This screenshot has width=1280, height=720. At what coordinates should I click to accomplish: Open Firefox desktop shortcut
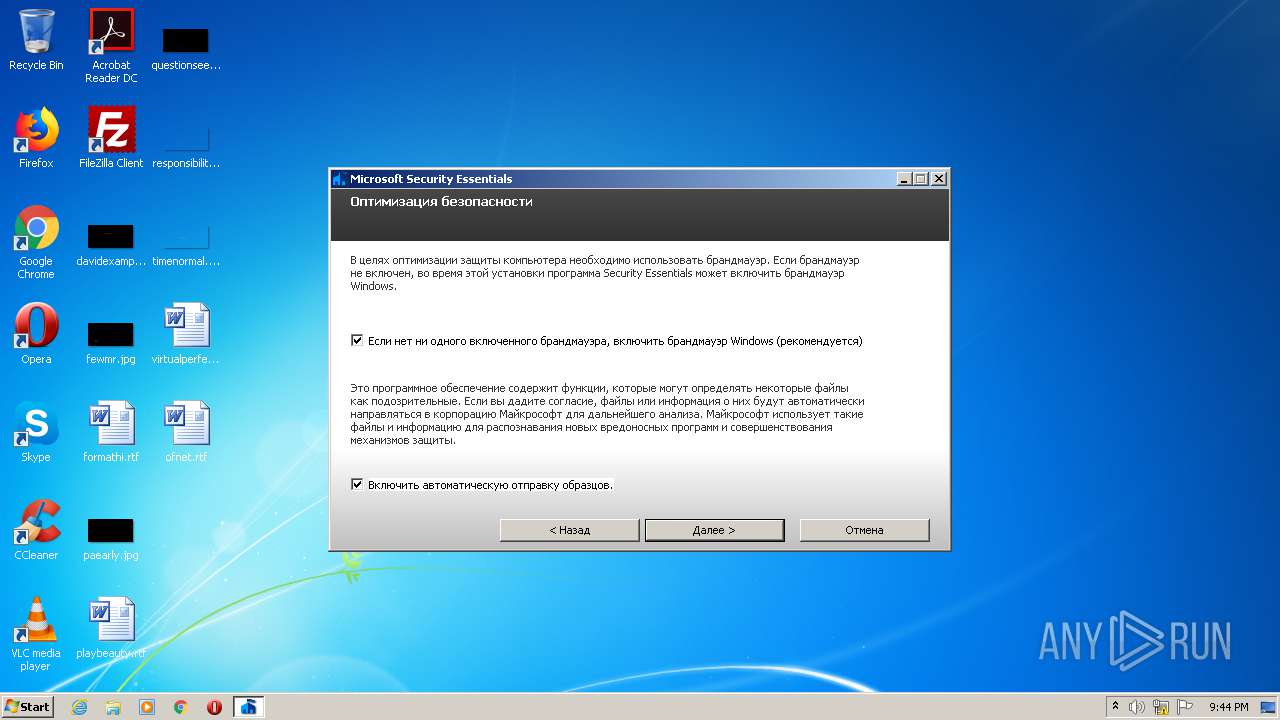pos(36,138)
